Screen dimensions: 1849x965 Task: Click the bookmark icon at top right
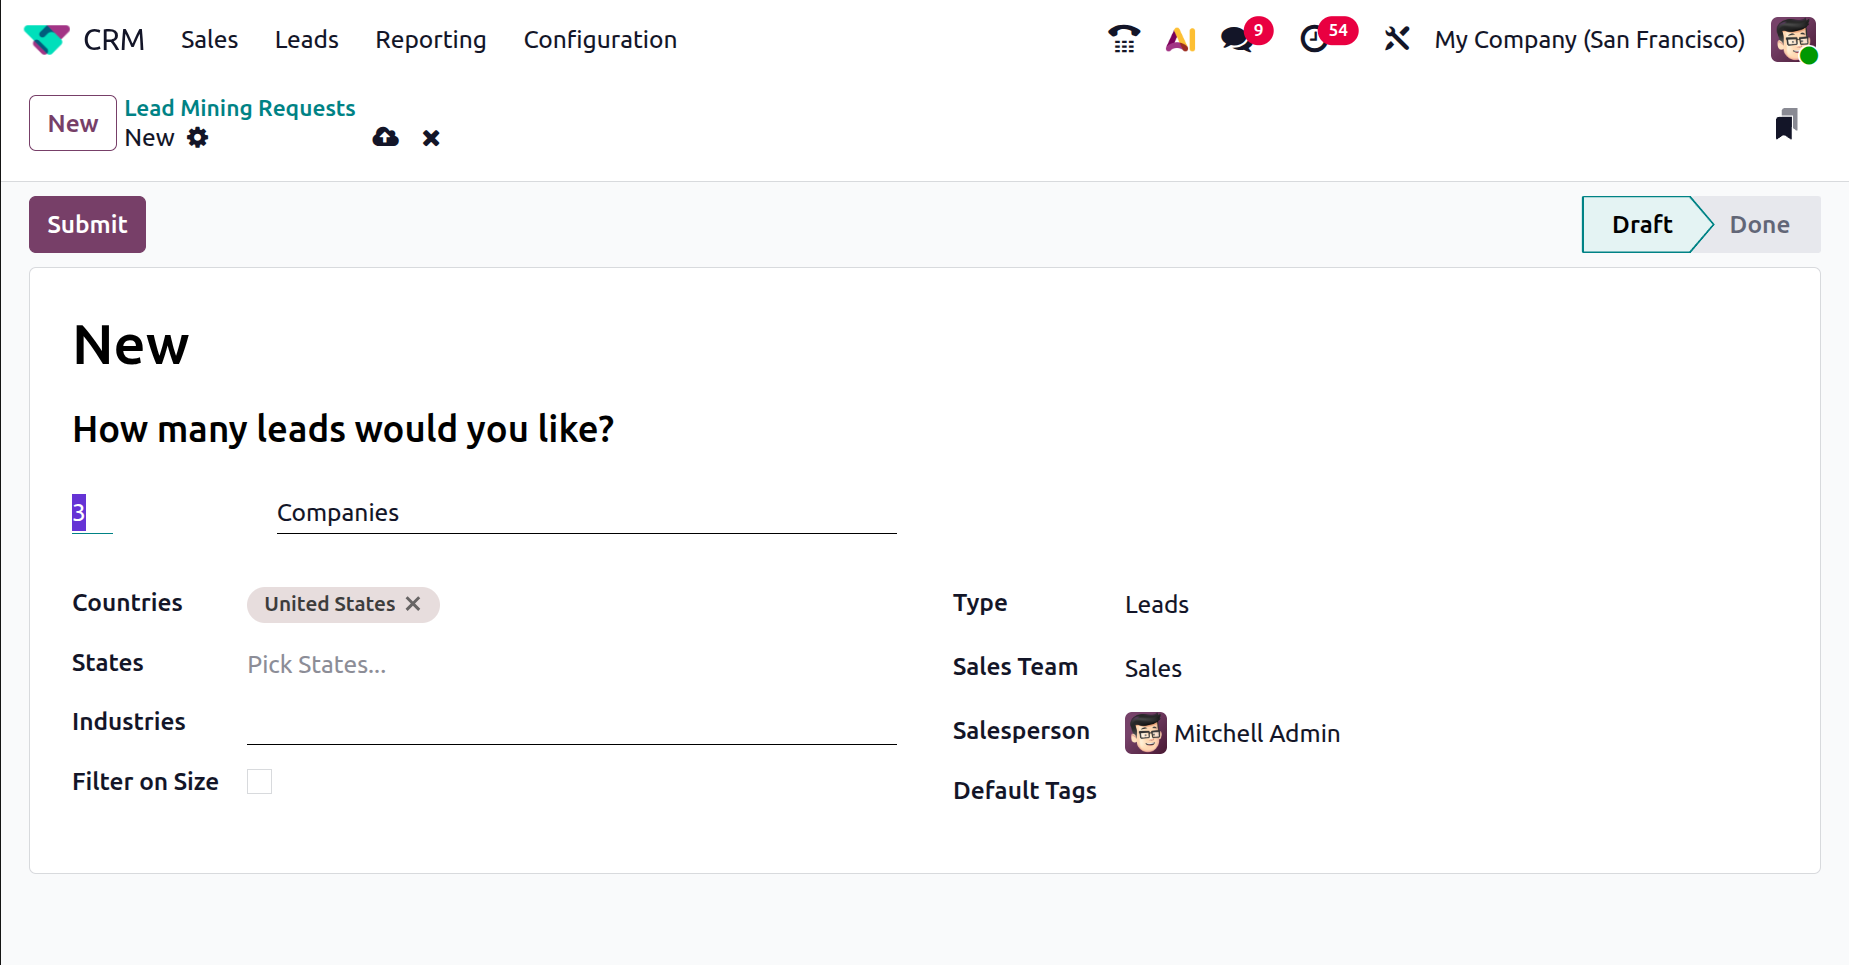coord(1786,124)
